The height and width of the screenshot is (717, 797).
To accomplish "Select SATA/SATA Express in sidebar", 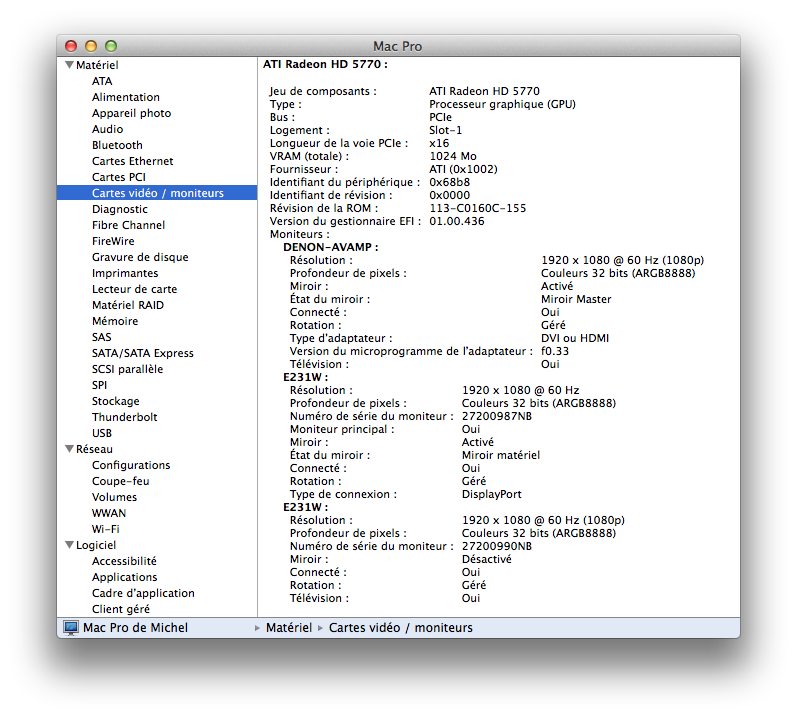I will [143, 353].
